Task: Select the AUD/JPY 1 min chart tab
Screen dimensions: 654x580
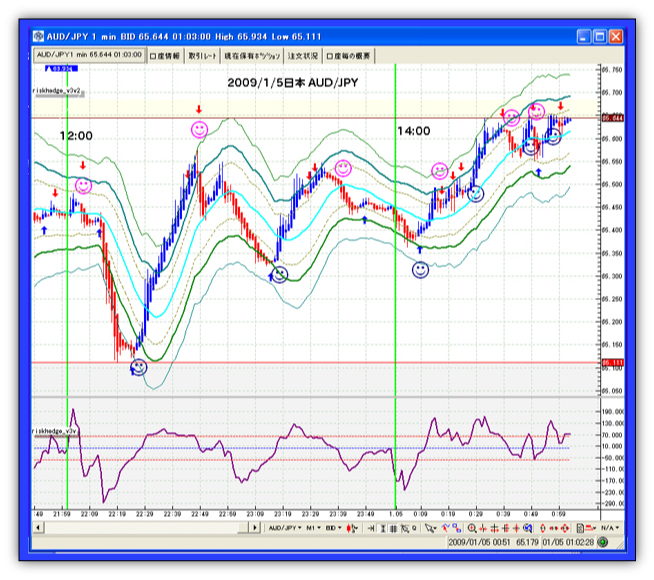Action: 89,56
